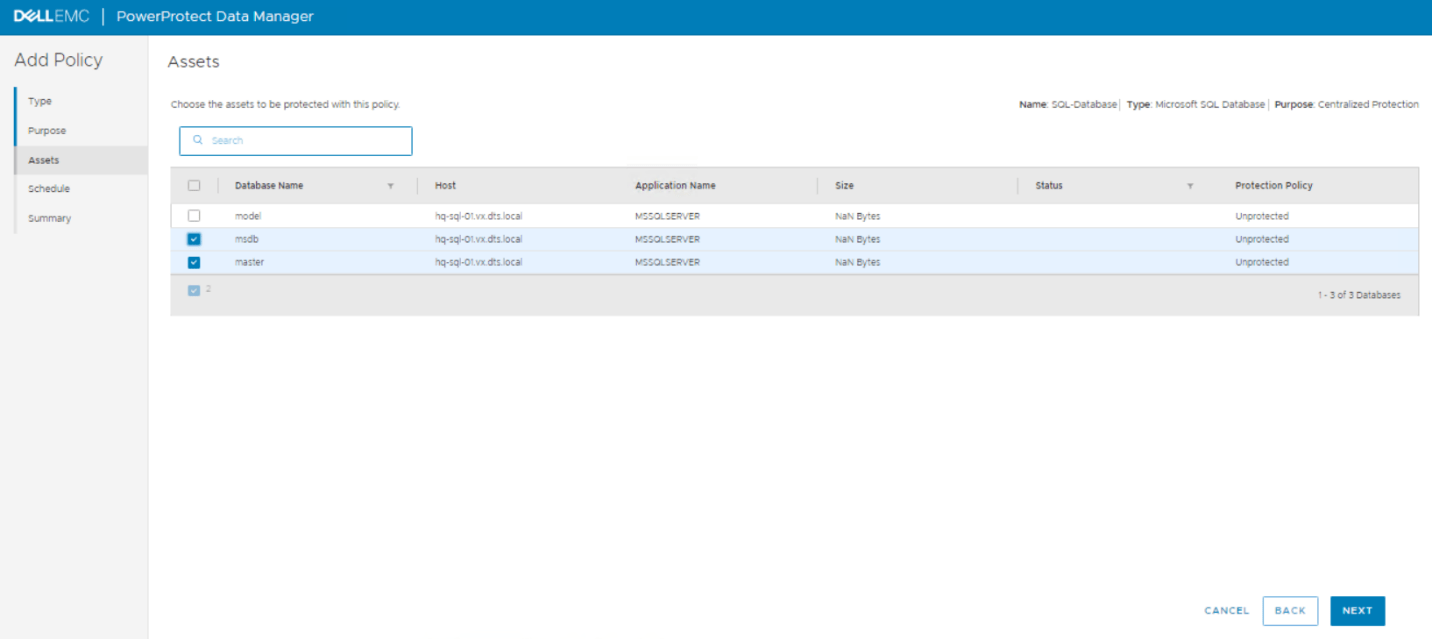Click NaN Bytes in the msdb row
Image resolution: width=1432 pixels, height=639 pixels.
tap(857, 239)
